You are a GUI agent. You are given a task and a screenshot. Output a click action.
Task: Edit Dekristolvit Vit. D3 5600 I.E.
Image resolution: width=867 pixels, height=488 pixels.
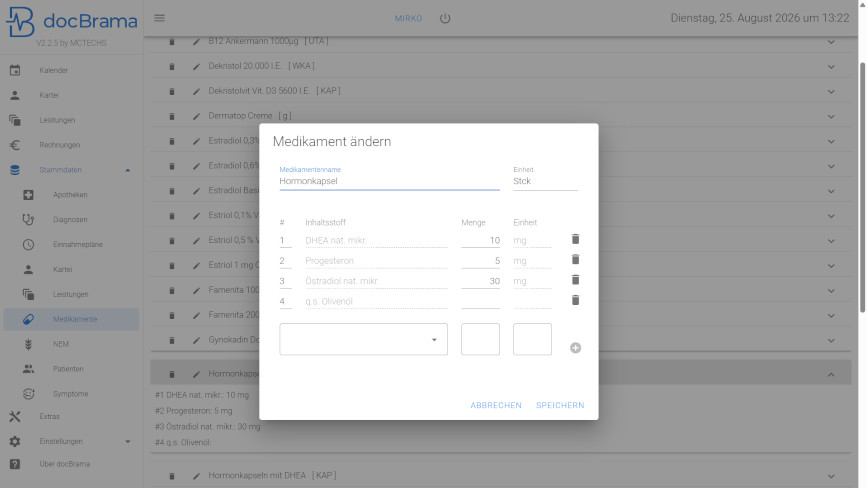(196, 91)
